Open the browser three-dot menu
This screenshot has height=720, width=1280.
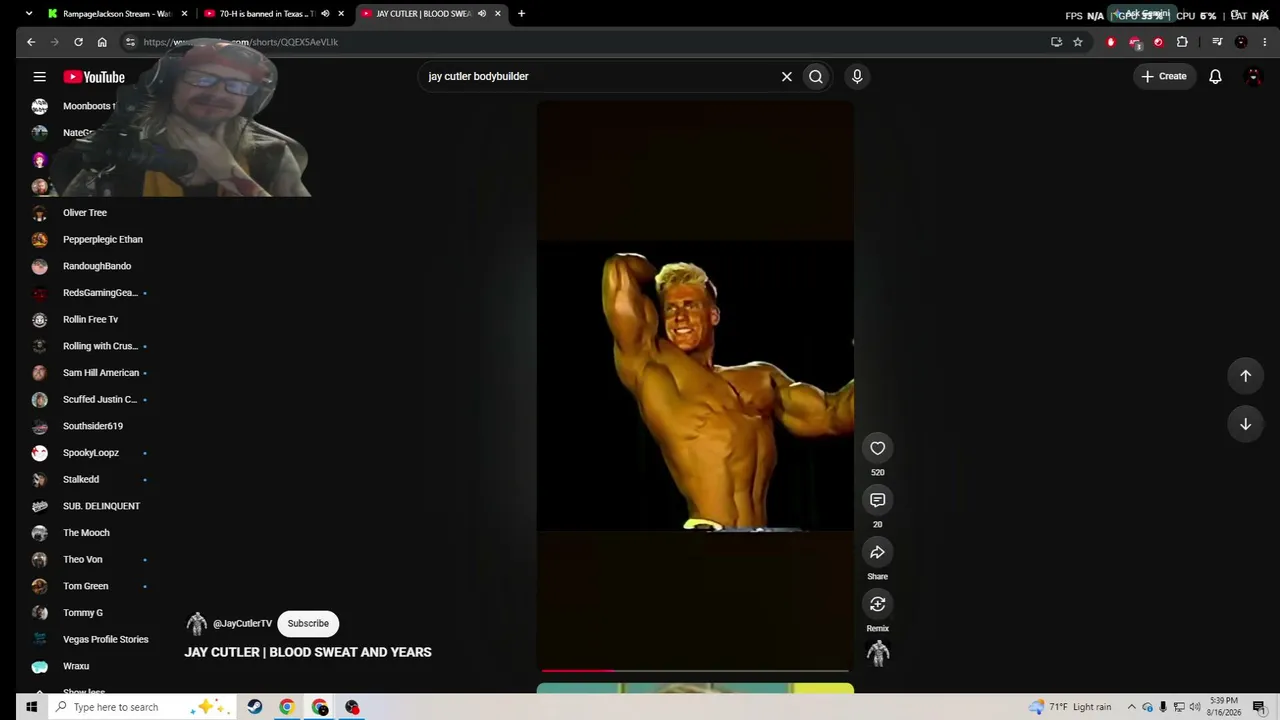(x=1265, y=42)
